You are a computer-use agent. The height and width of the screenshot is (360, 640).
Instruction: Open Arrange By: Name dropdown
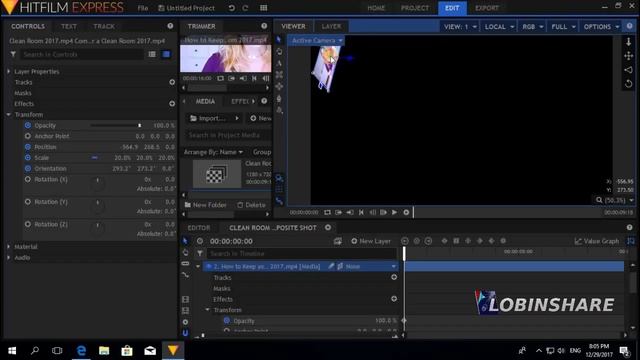click(213, 152)
